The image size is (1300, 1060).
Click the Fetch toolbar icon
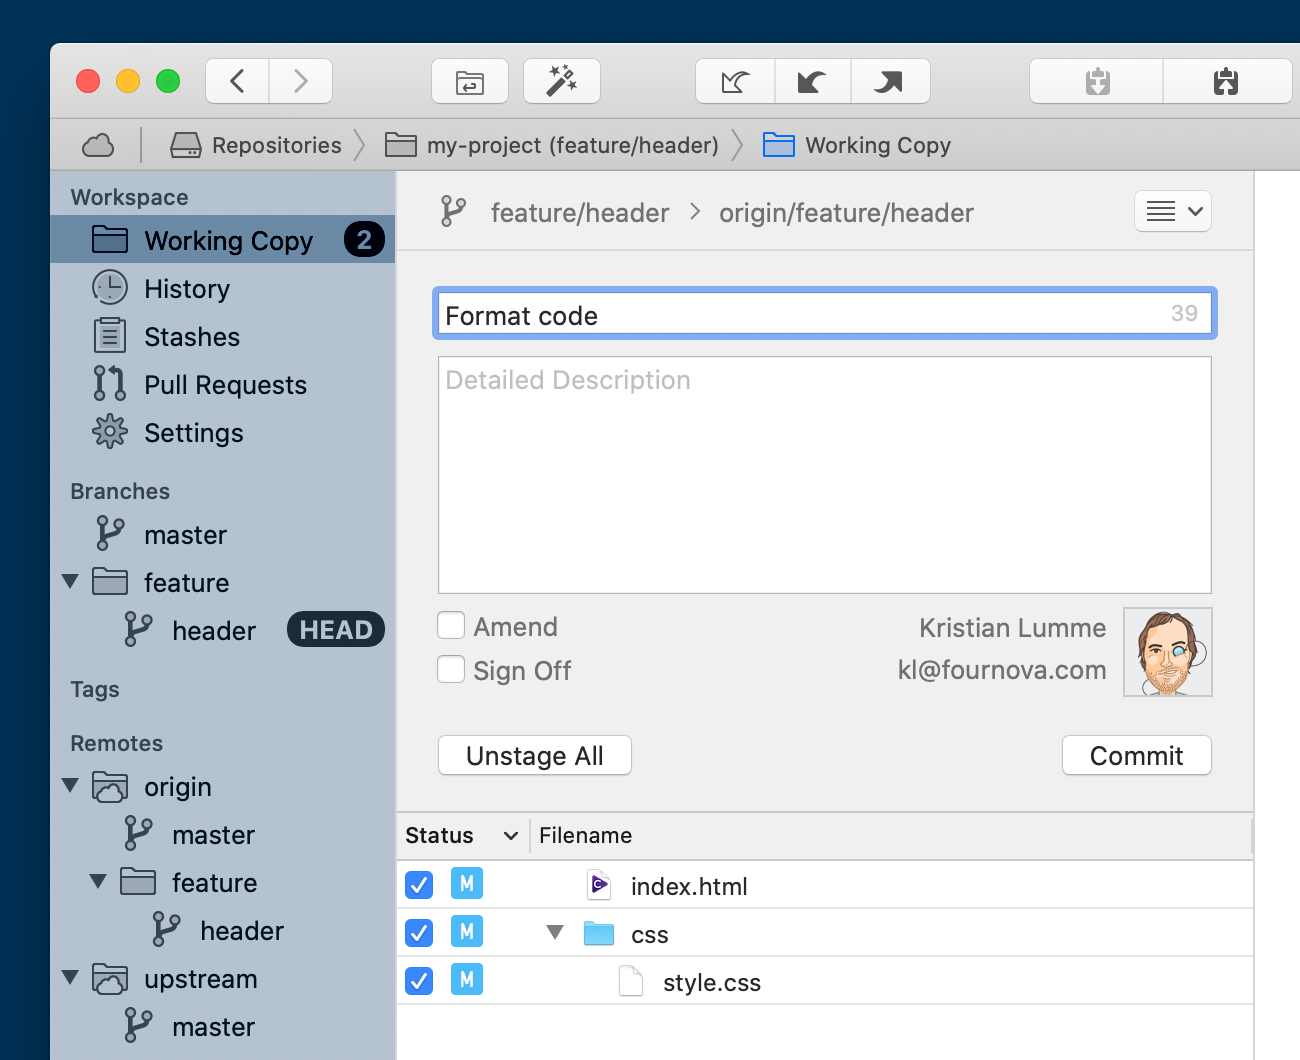click(735, 81)
